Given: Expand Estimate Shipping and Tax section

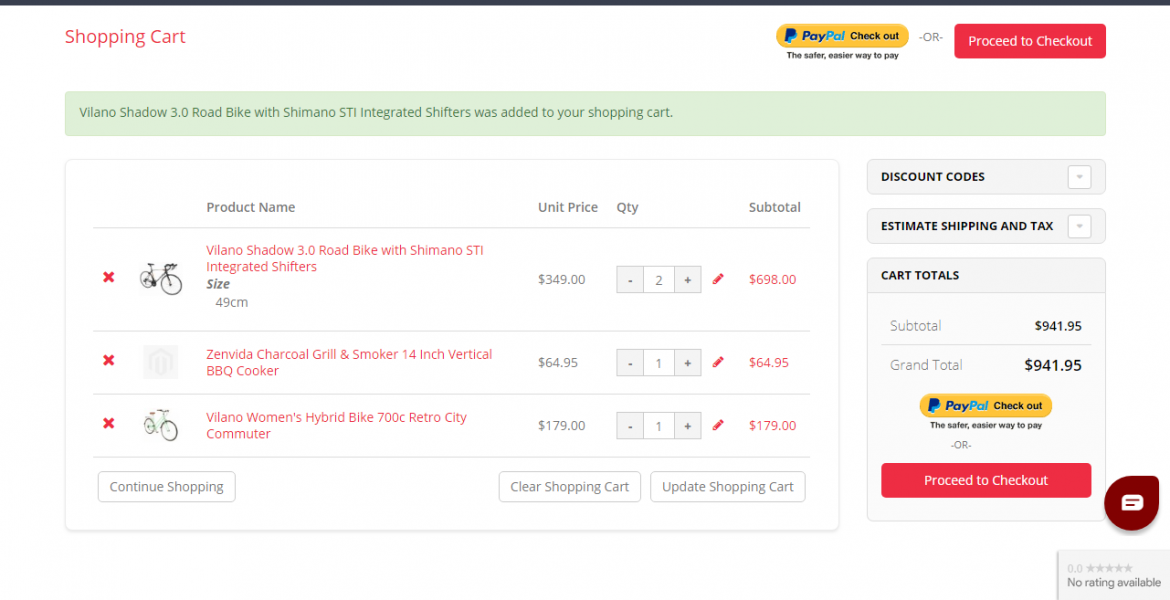Looking at the screenshot, I should coord(1079,226).
